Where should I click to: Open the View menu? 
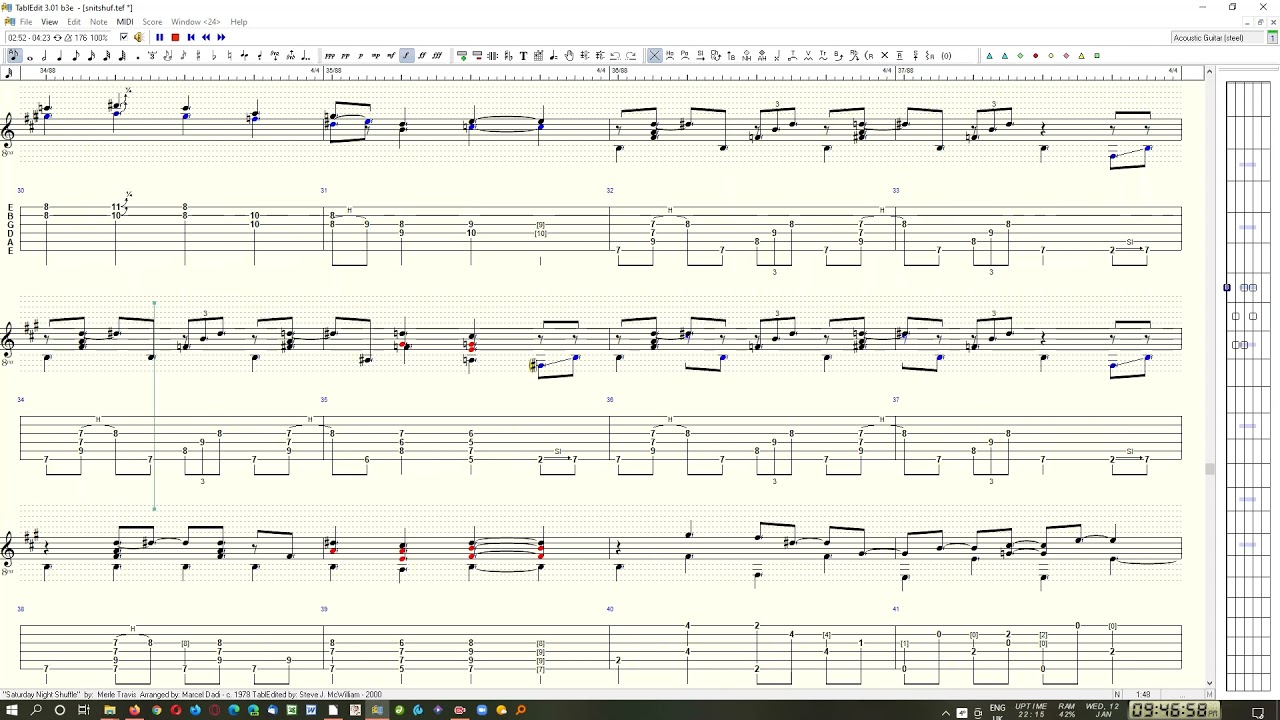click(x=49, y=22)
